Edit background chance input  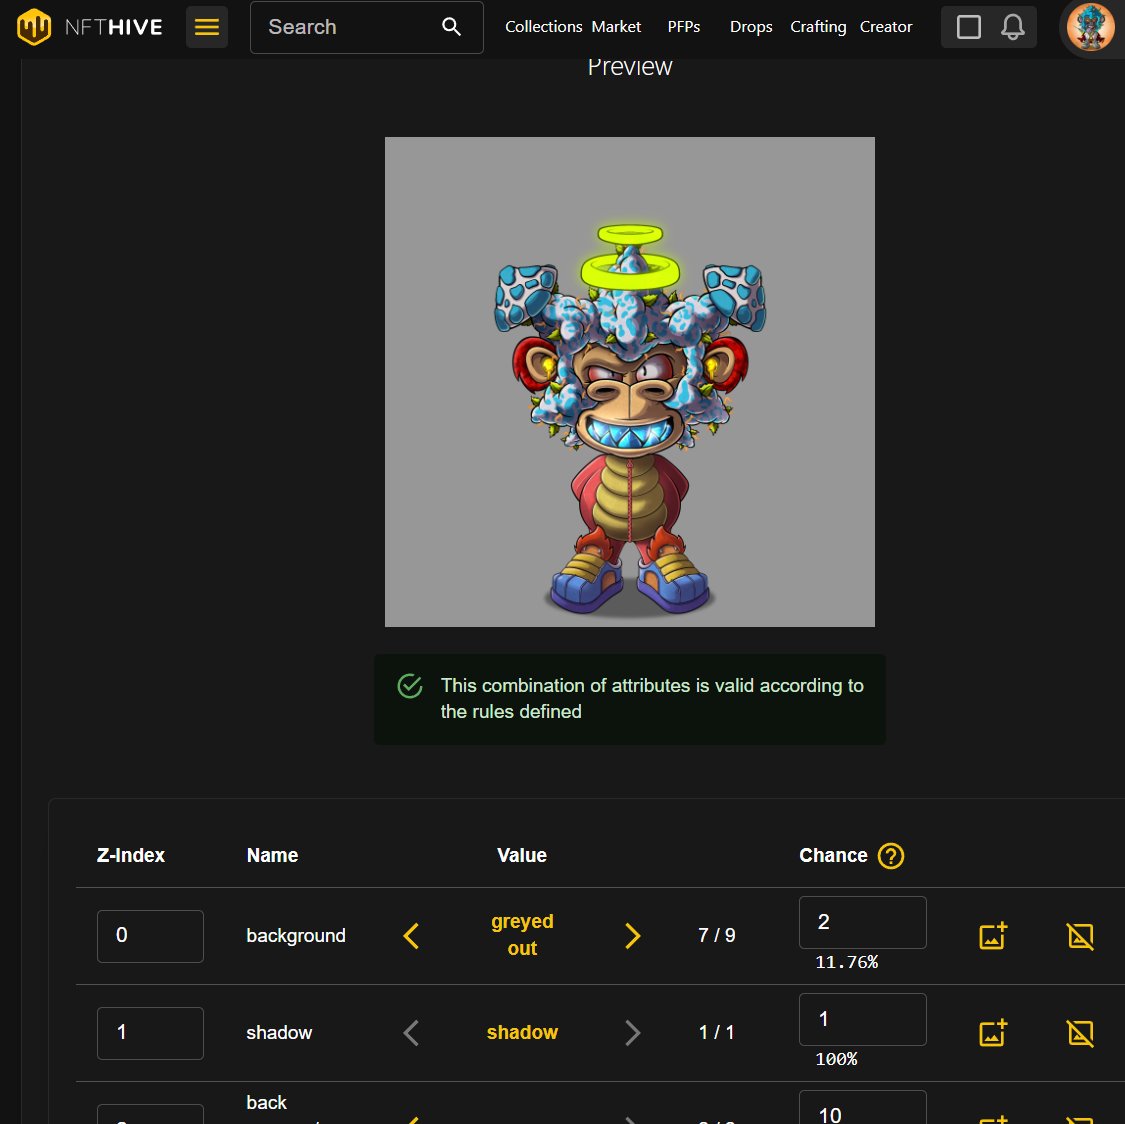click(862, 922)
